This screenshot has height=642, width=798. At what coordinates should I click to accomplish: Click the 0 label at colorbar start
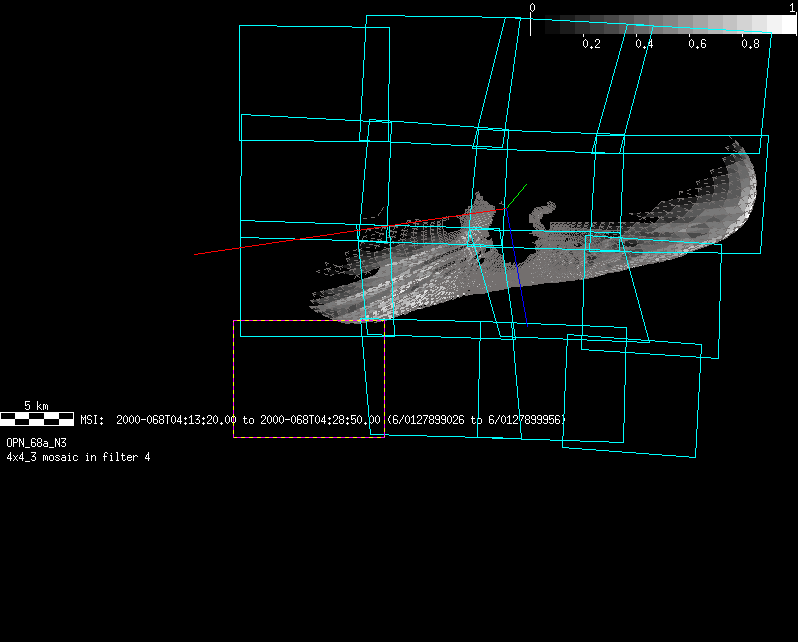(532, 7)
